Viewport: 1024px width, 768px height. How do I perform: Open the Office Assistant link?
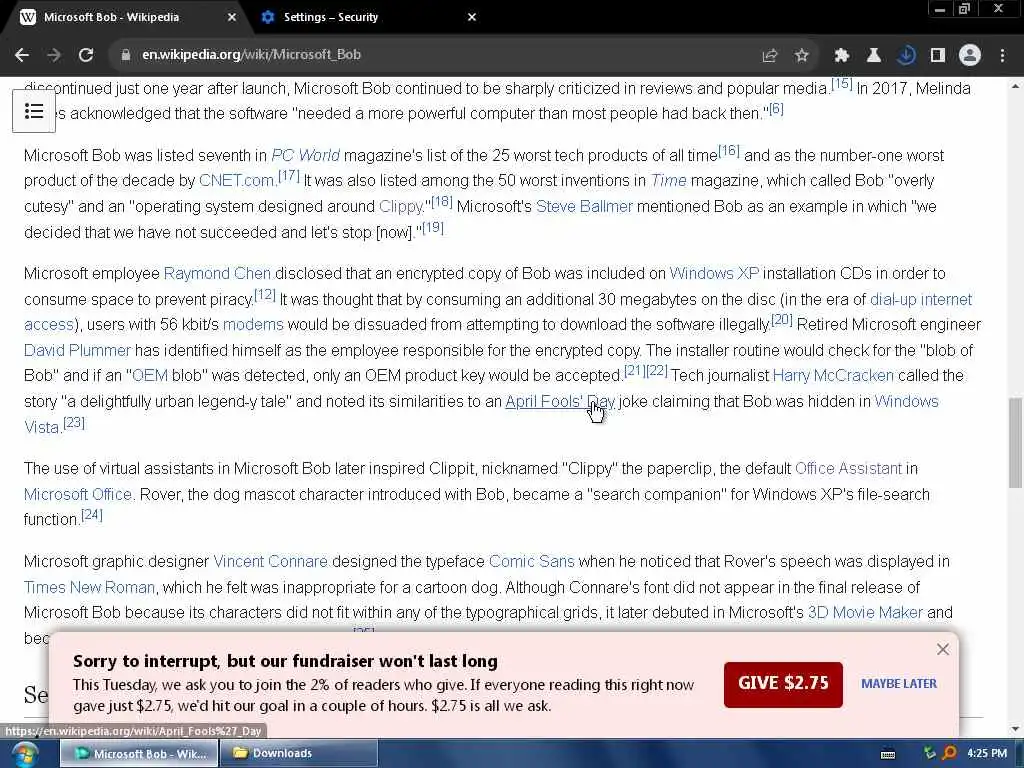(848, 469)
